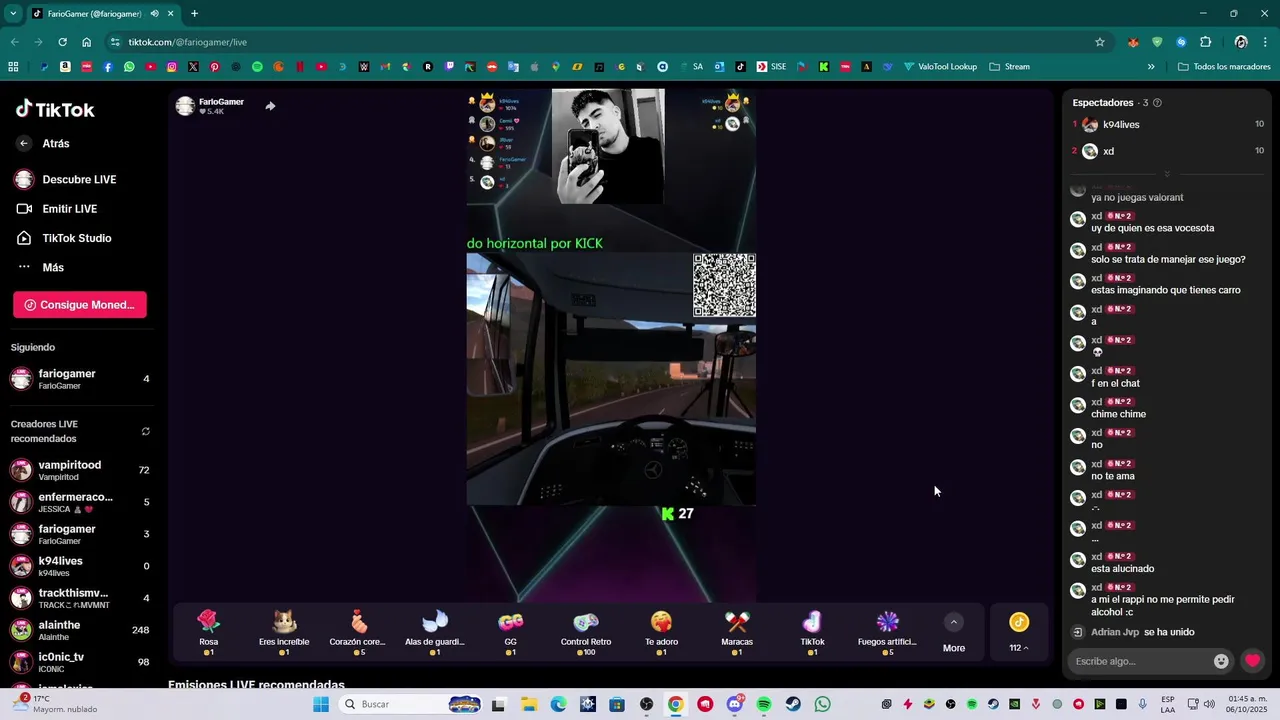Send the Te adoro gift
The width and height of the screenshot is (1280, 720).
pos(661,632)
